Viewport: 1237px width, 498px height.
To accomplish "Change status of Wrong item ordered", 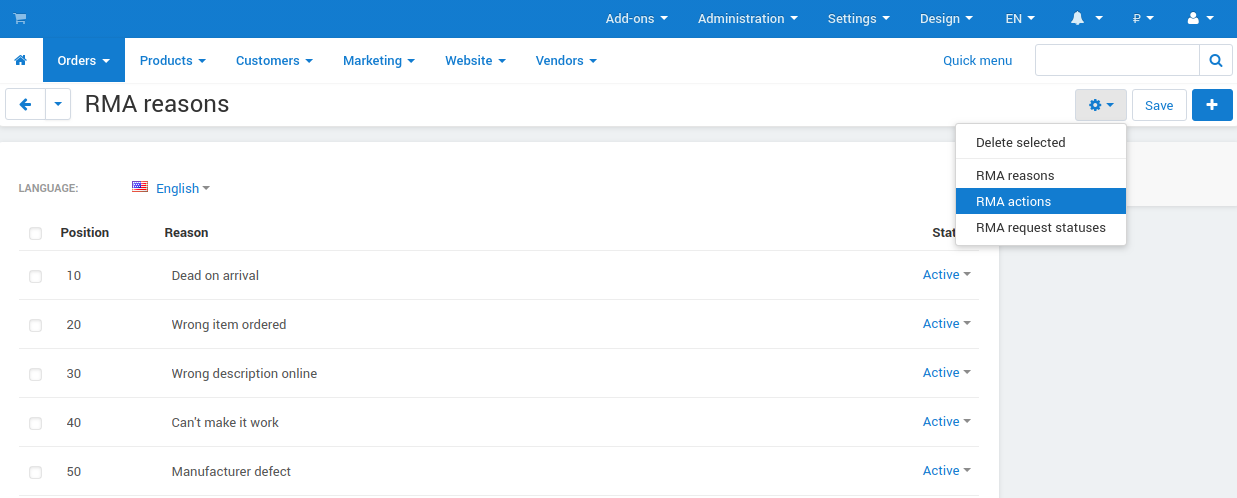I will (947, 324).
